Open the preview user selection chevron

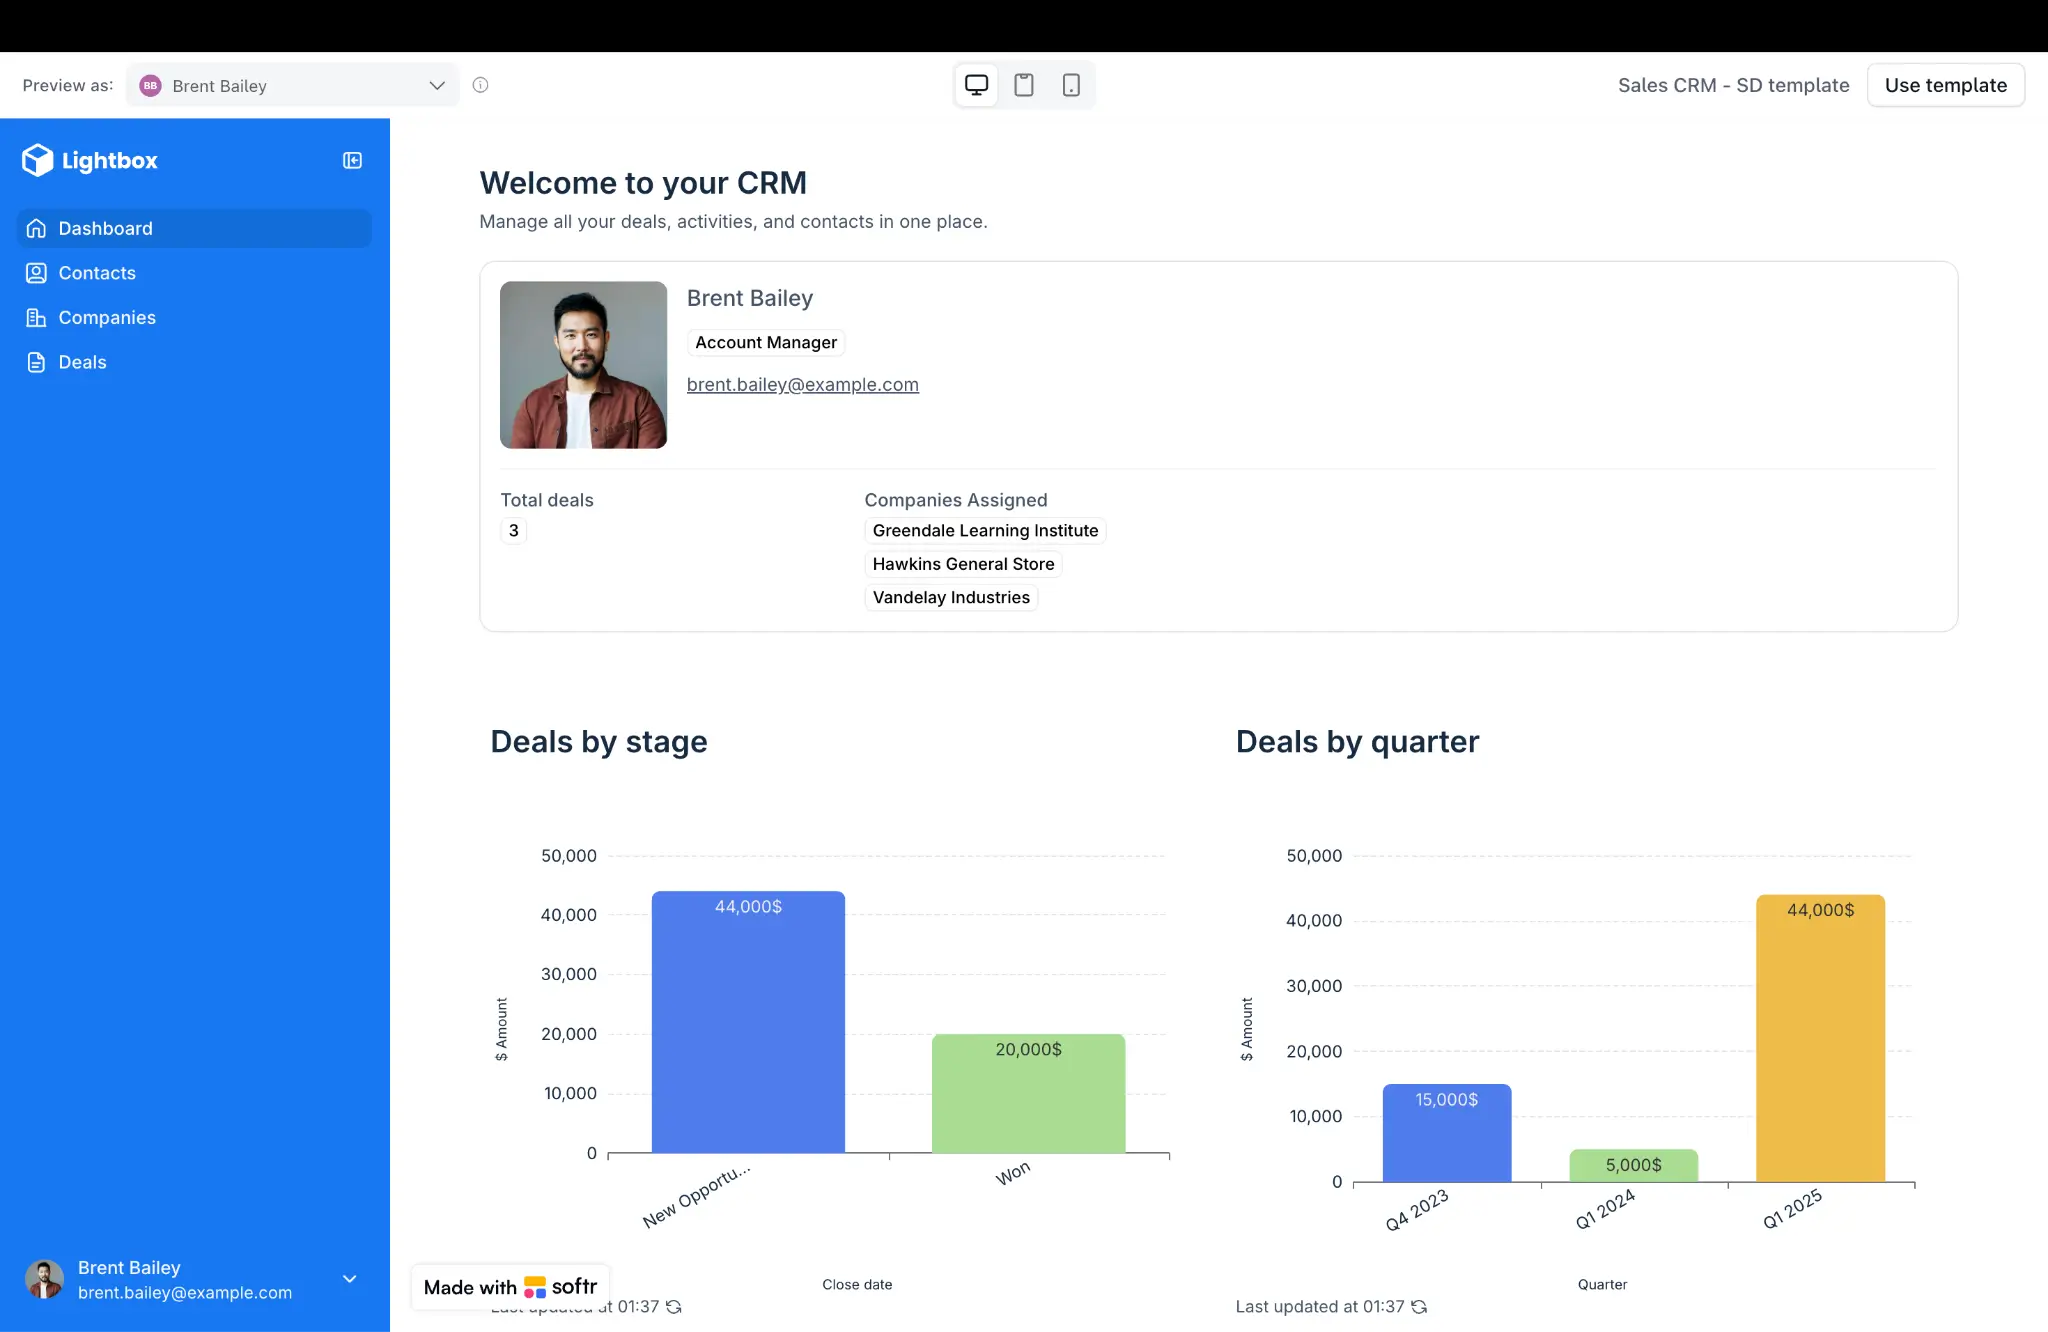437,85
